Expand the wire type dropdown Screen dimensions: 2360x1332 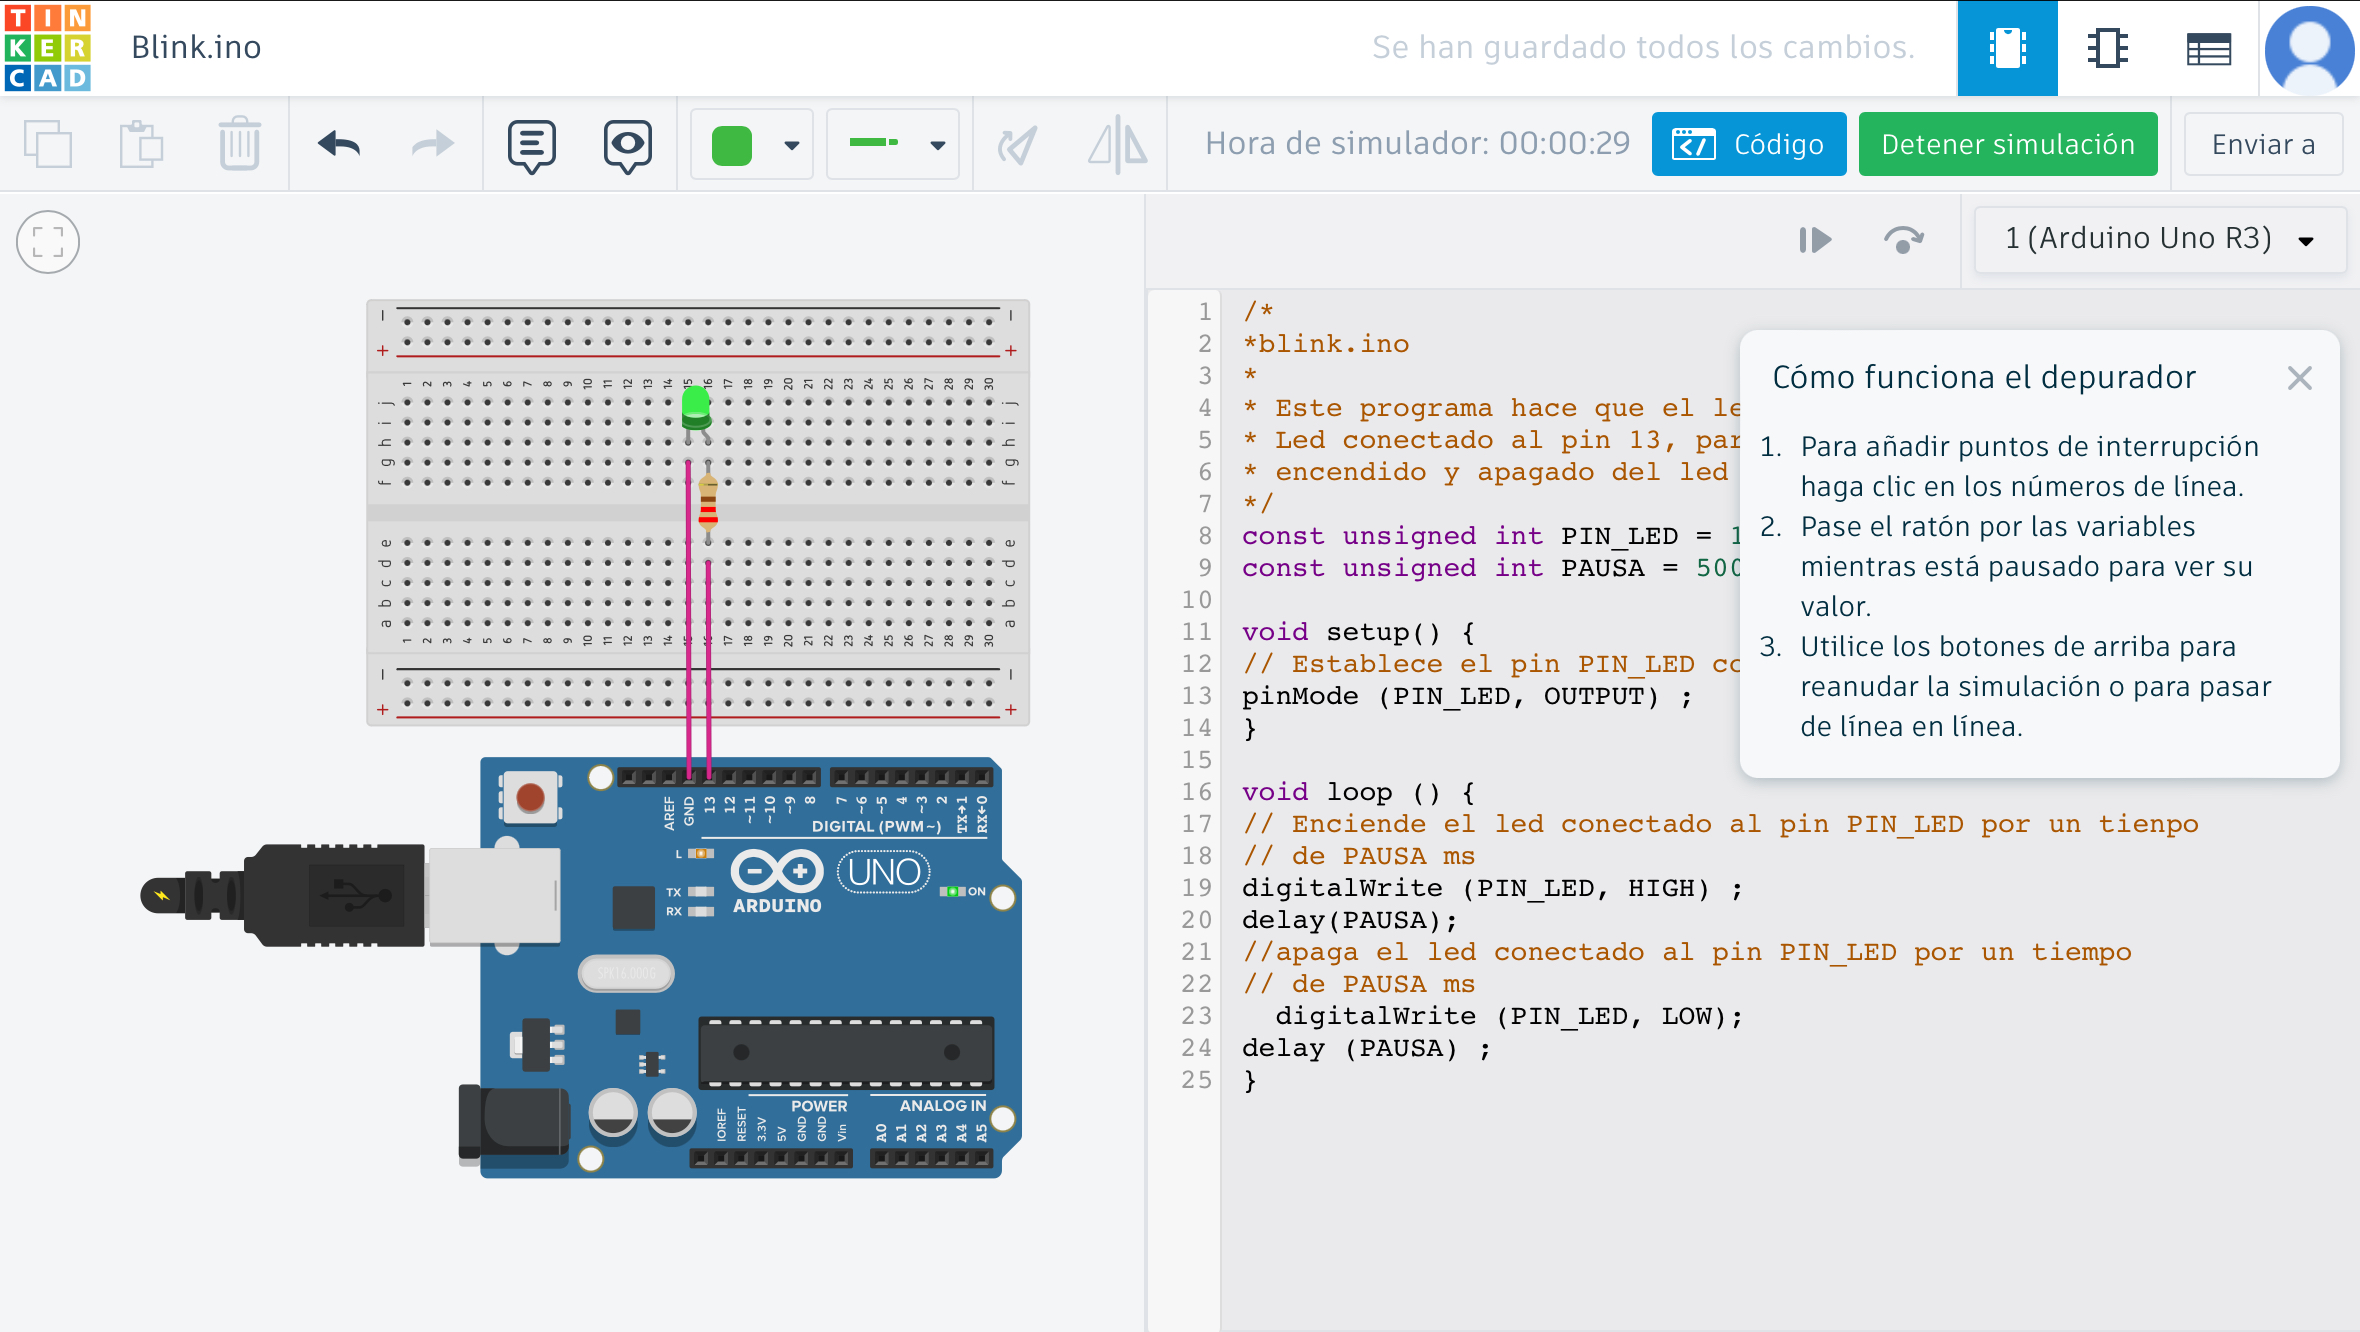pyautogui.click(x=936, y=145)
